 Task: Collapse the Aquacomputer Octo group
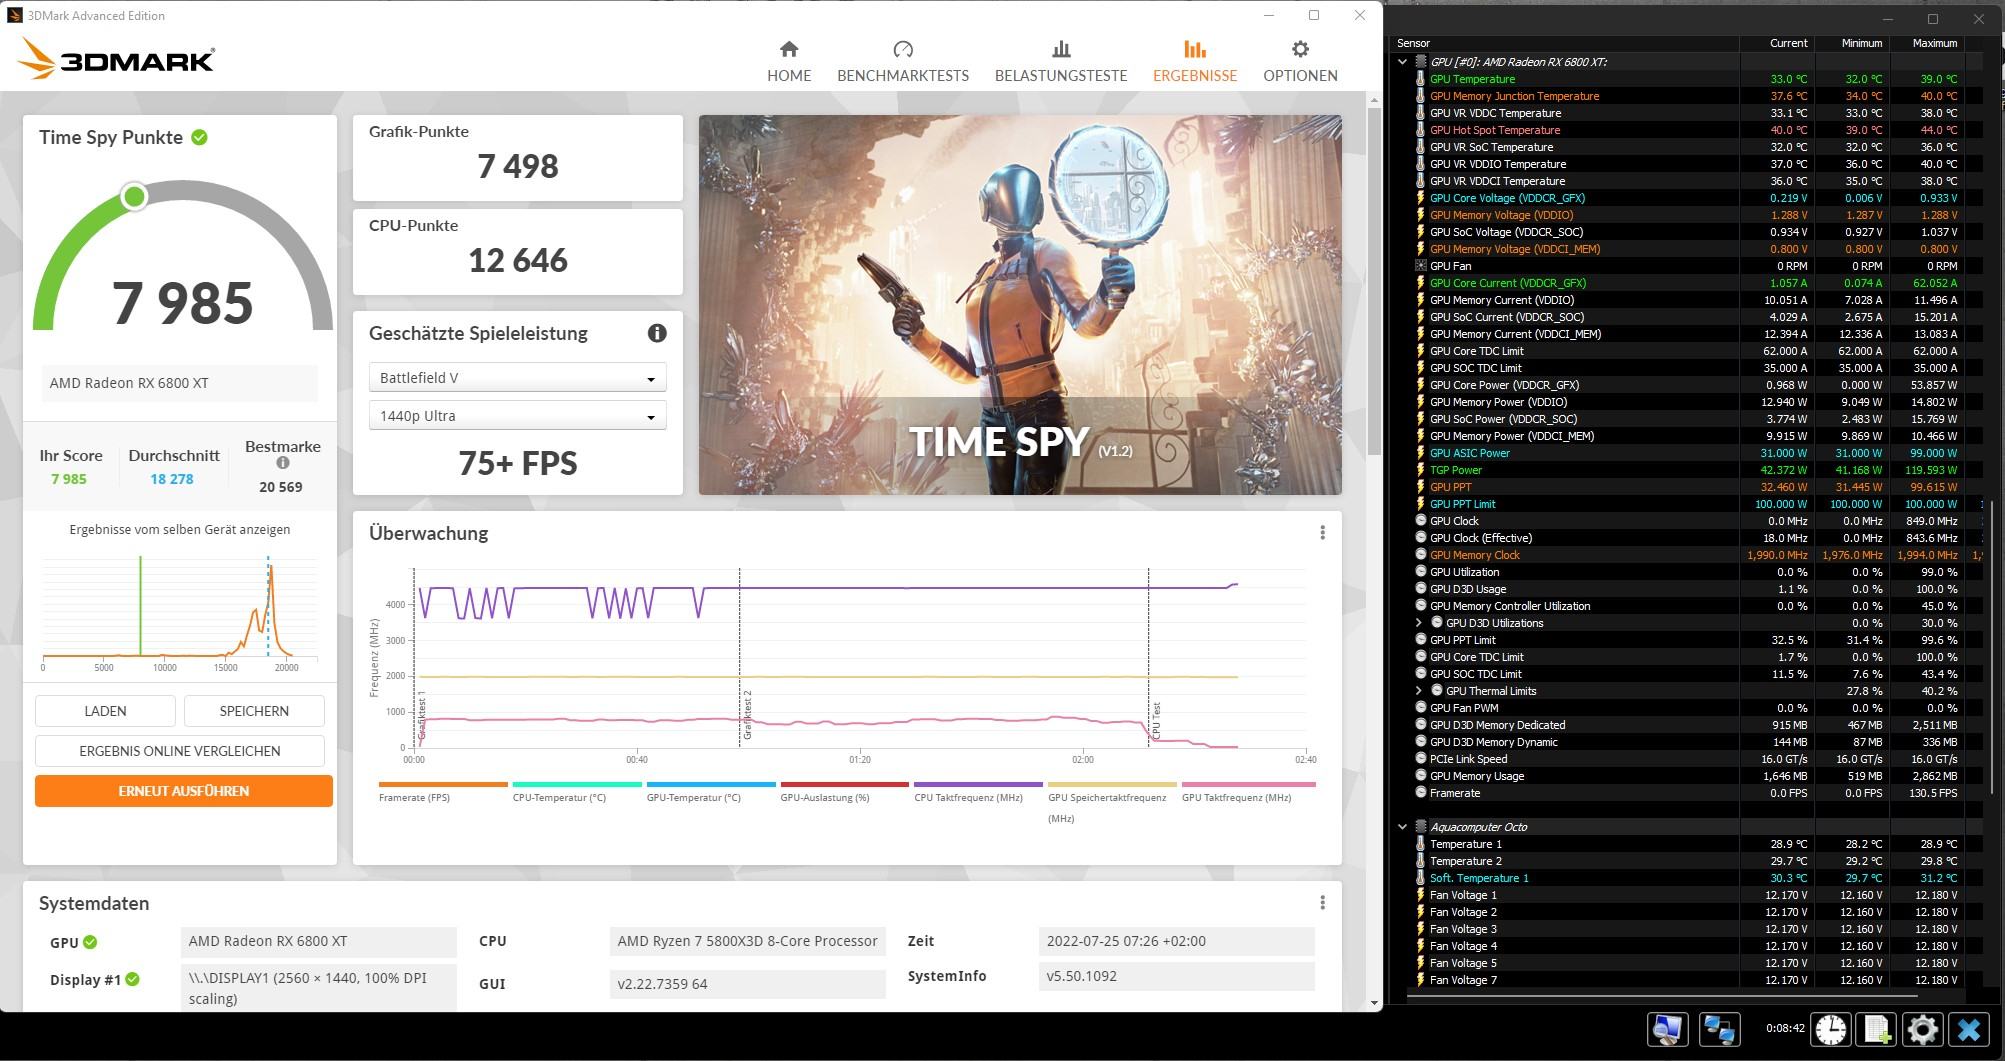tap(1402, 827)
